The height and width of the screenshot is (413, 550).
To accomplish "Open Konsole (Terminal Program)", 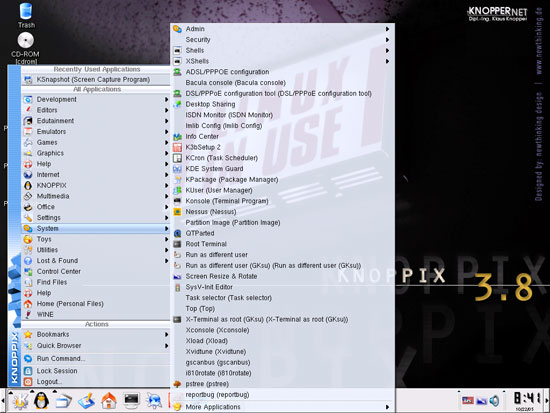I will pos(283,201).
